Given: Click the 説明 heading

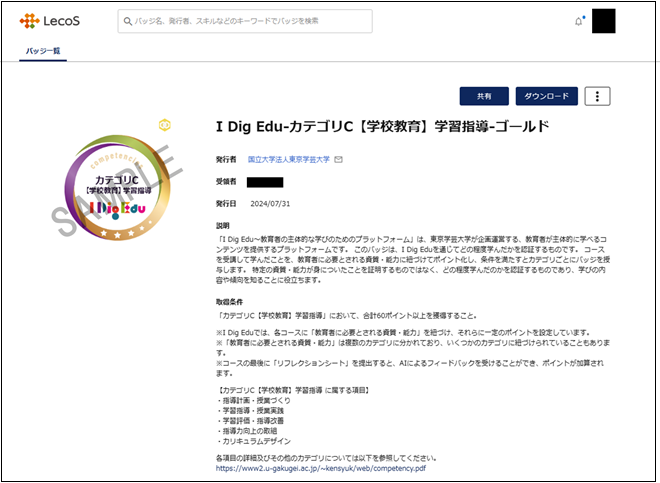Looking at the screenshot, I should click(223, 226).
